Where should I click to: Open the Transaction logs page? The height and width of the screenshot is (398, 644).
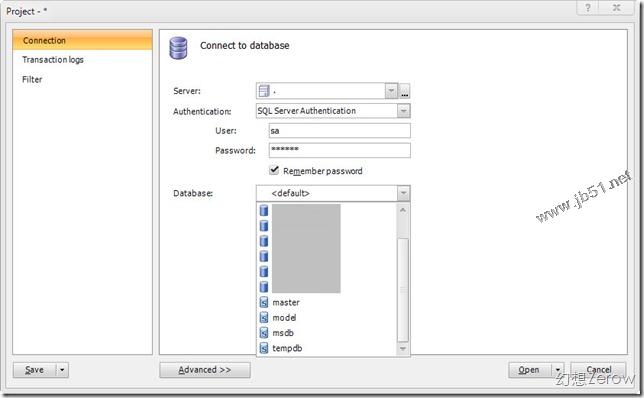pos(53,60)
